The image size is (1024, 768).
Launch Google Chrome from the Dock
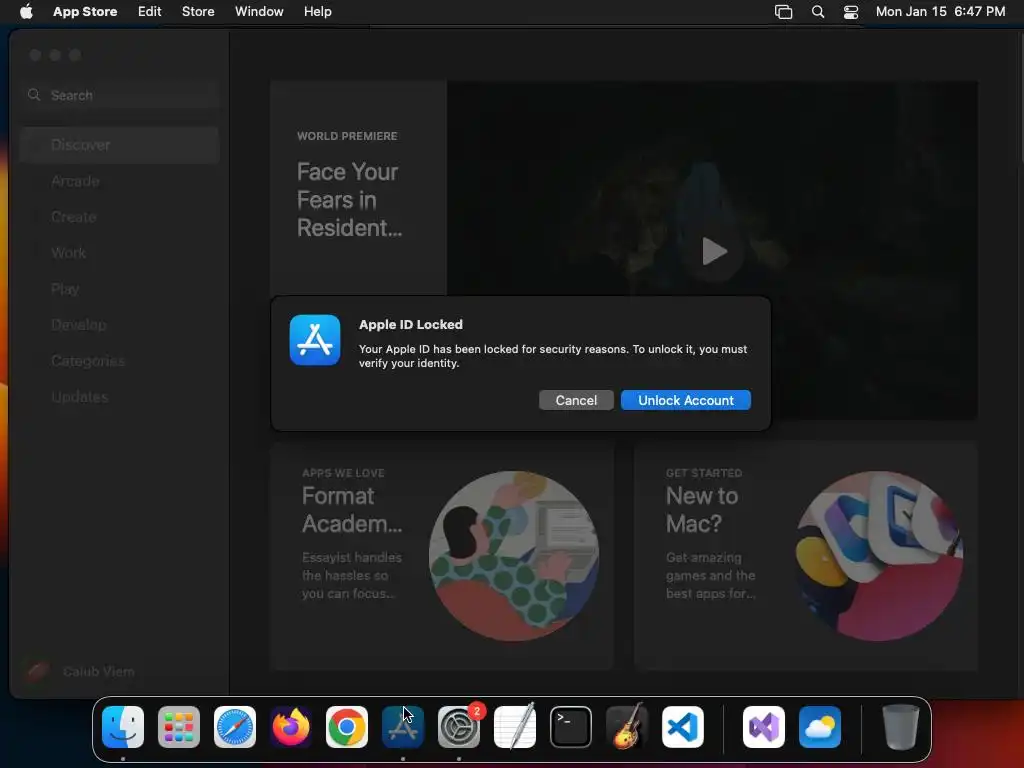(347, 727)
